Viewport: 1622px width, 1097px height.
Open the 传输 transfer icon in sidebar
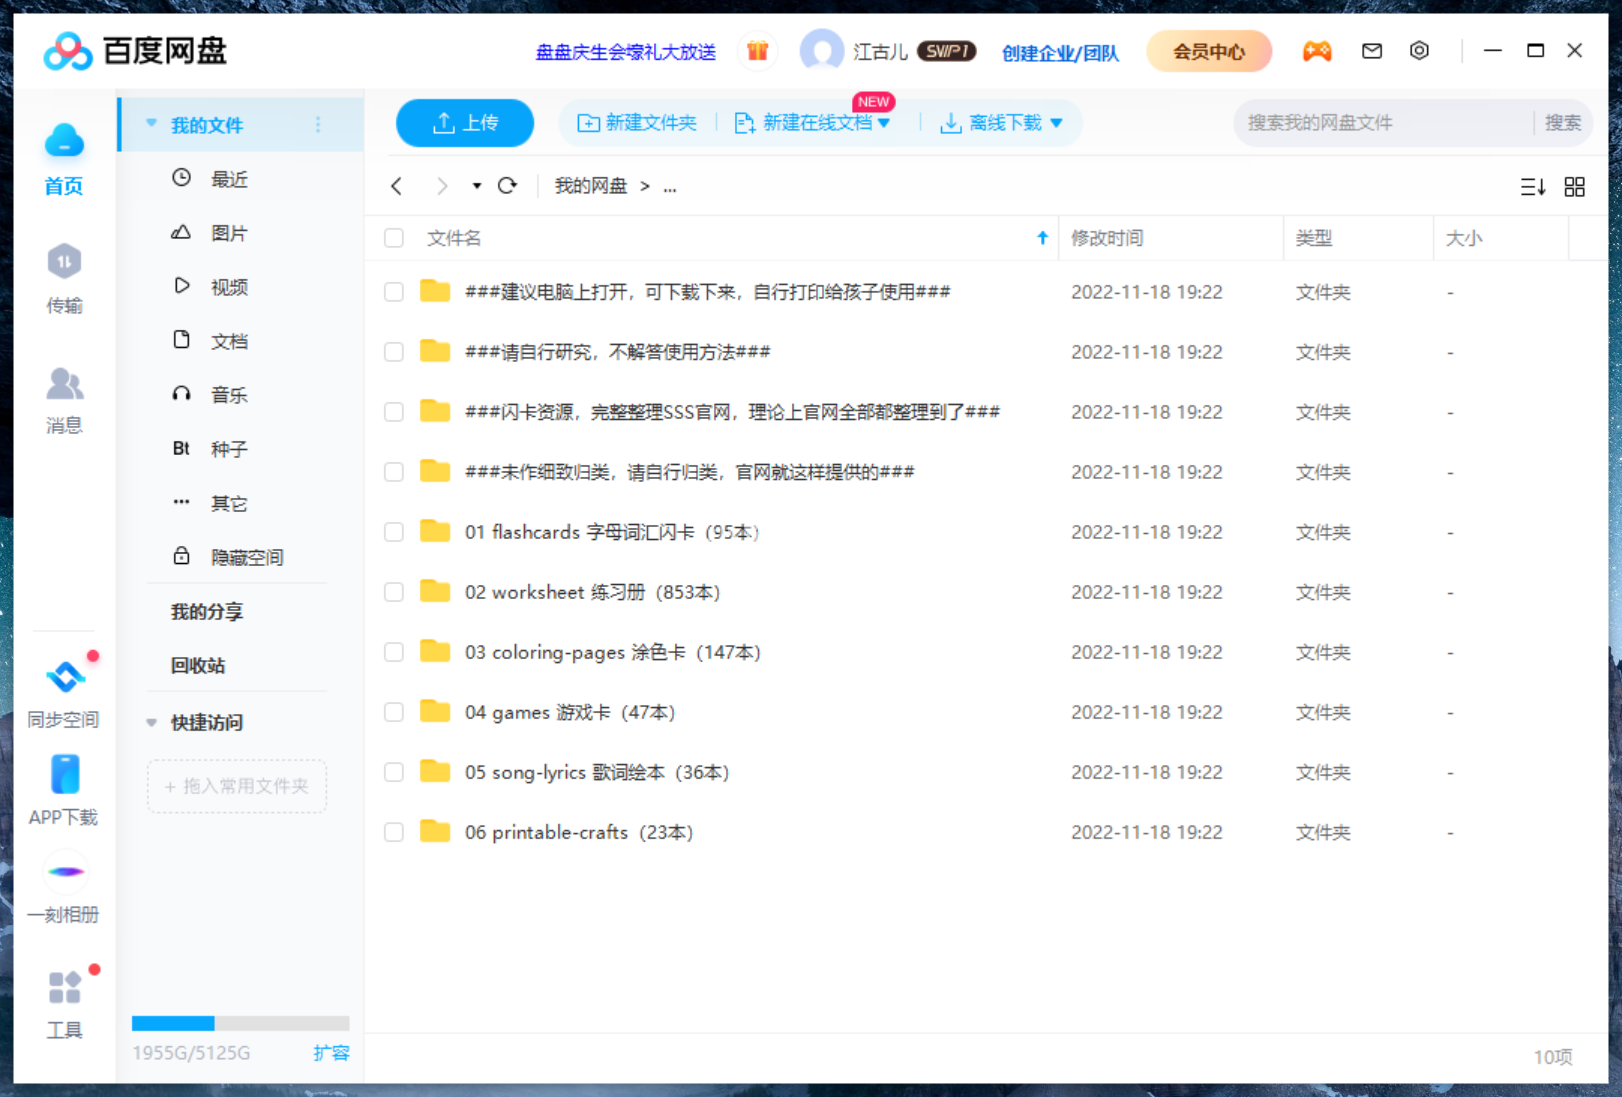pyautogui.click(x=64, y=263)
